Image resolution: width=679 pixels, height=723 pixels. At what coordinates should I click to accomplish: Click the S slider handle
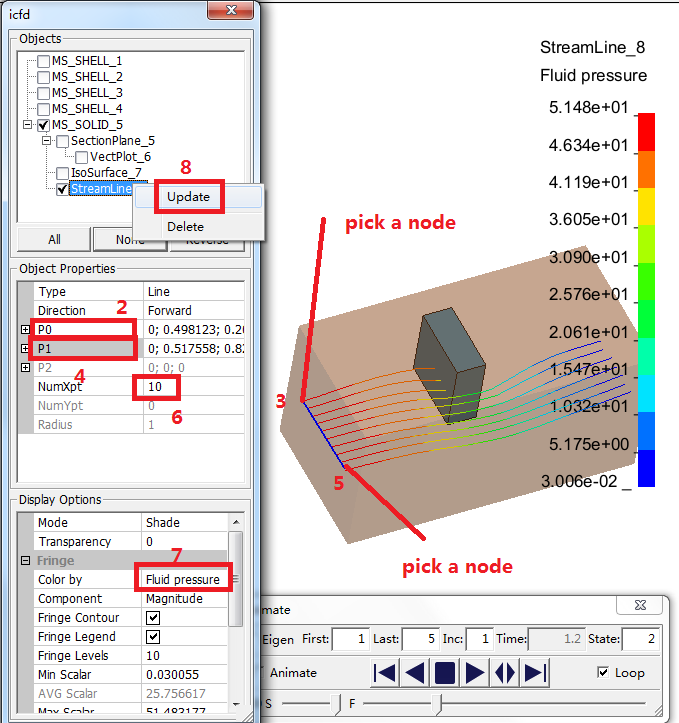pos(336,704)
